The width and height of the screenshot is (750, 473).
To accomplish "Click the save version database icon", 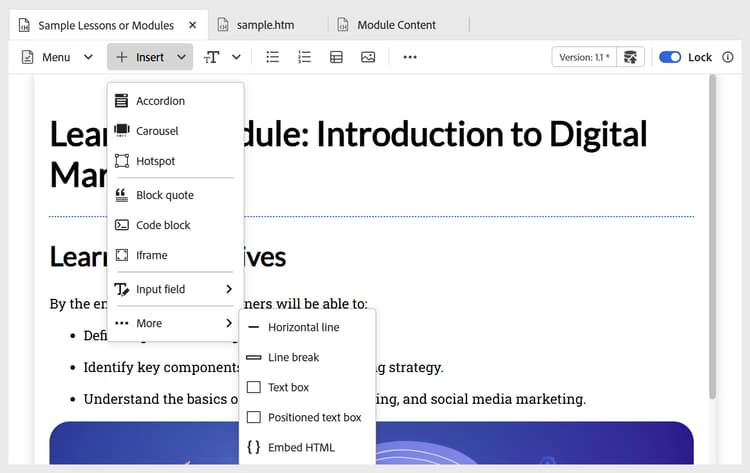I will [630, 57].
